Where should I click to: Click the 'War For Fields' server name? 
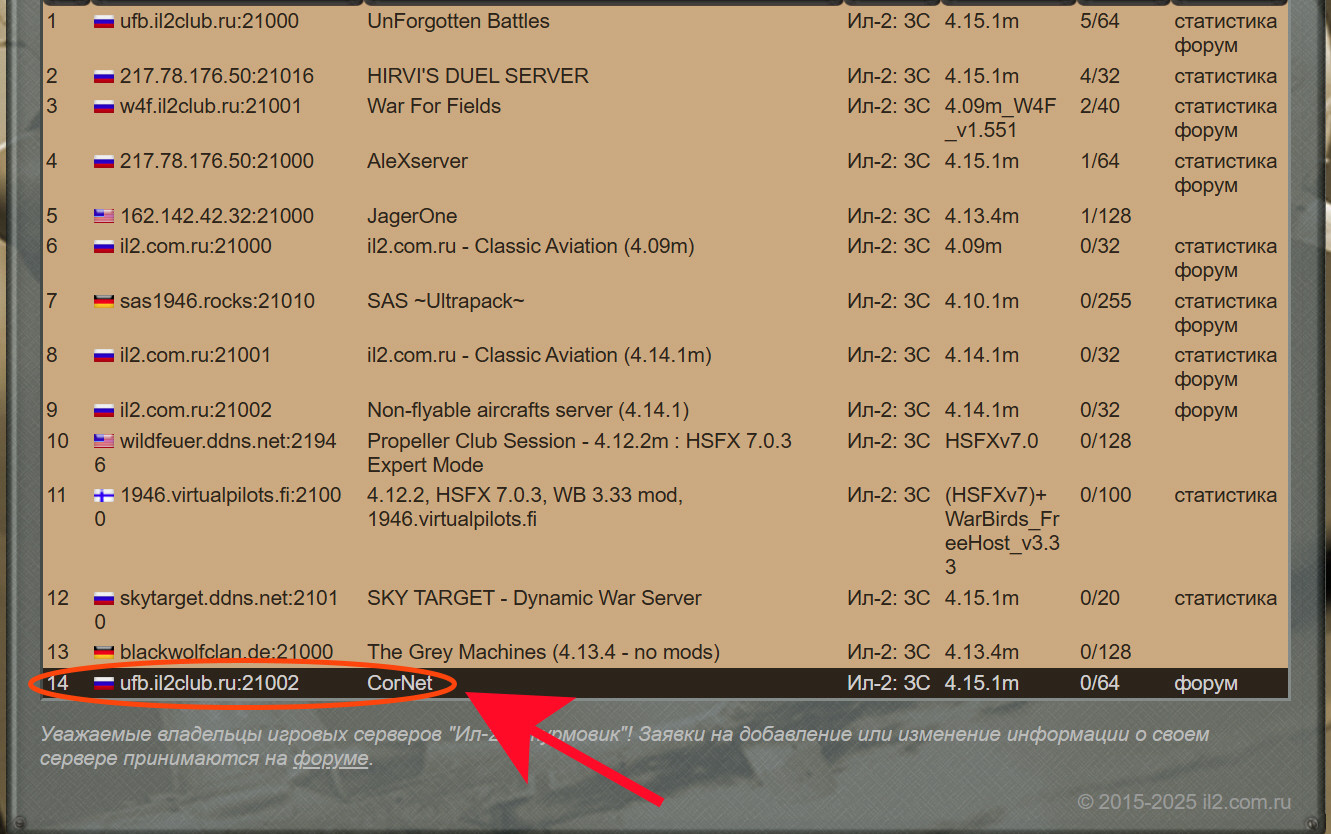[434, 106]
